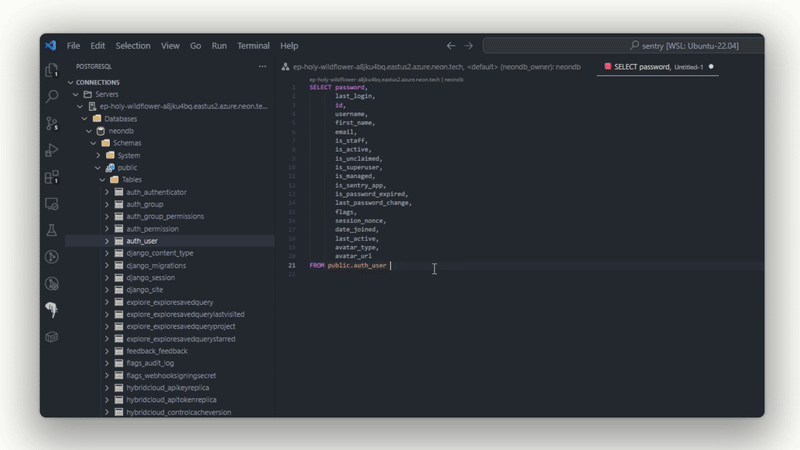Collapse the Tables folder
This screenshot has height=450, width=800.
[103, 180]
